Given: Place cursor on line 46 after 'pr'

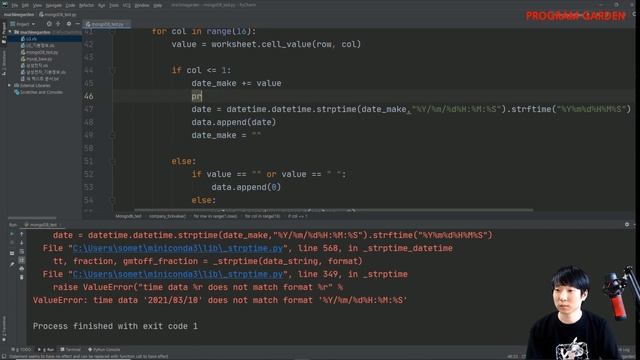Looking at the screenshot, I should (x=202, y=96).
